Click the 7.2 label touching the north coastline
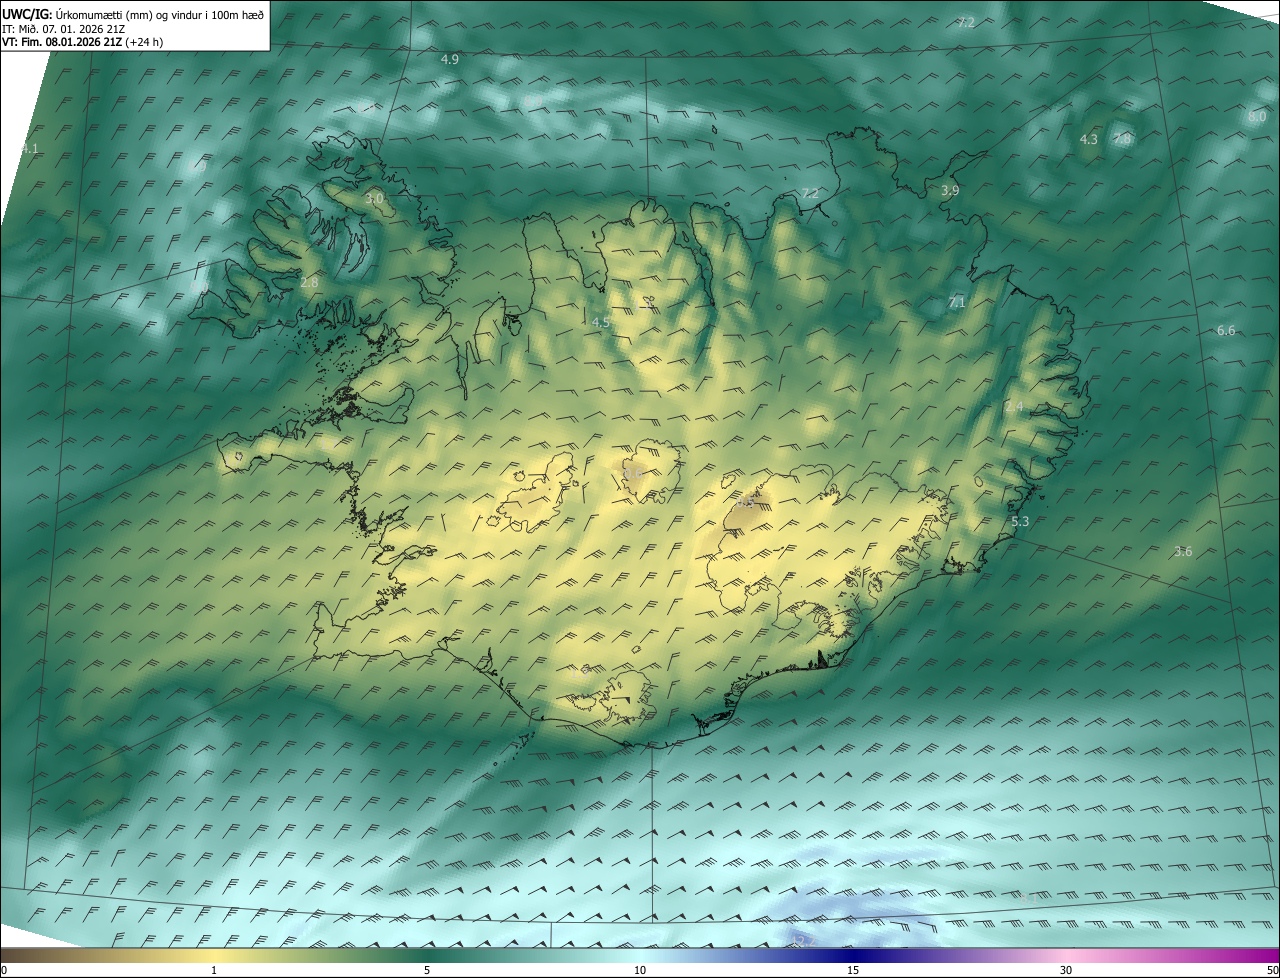This screenshot has height=978, width=1280. (x=810, y=194)
